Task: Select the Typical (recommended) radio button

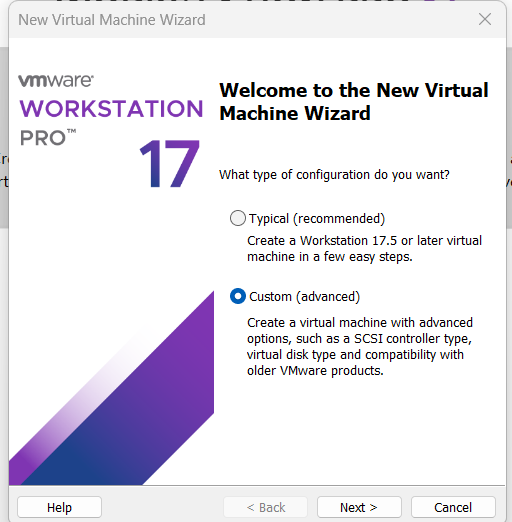Action: (x=238, y=218)
